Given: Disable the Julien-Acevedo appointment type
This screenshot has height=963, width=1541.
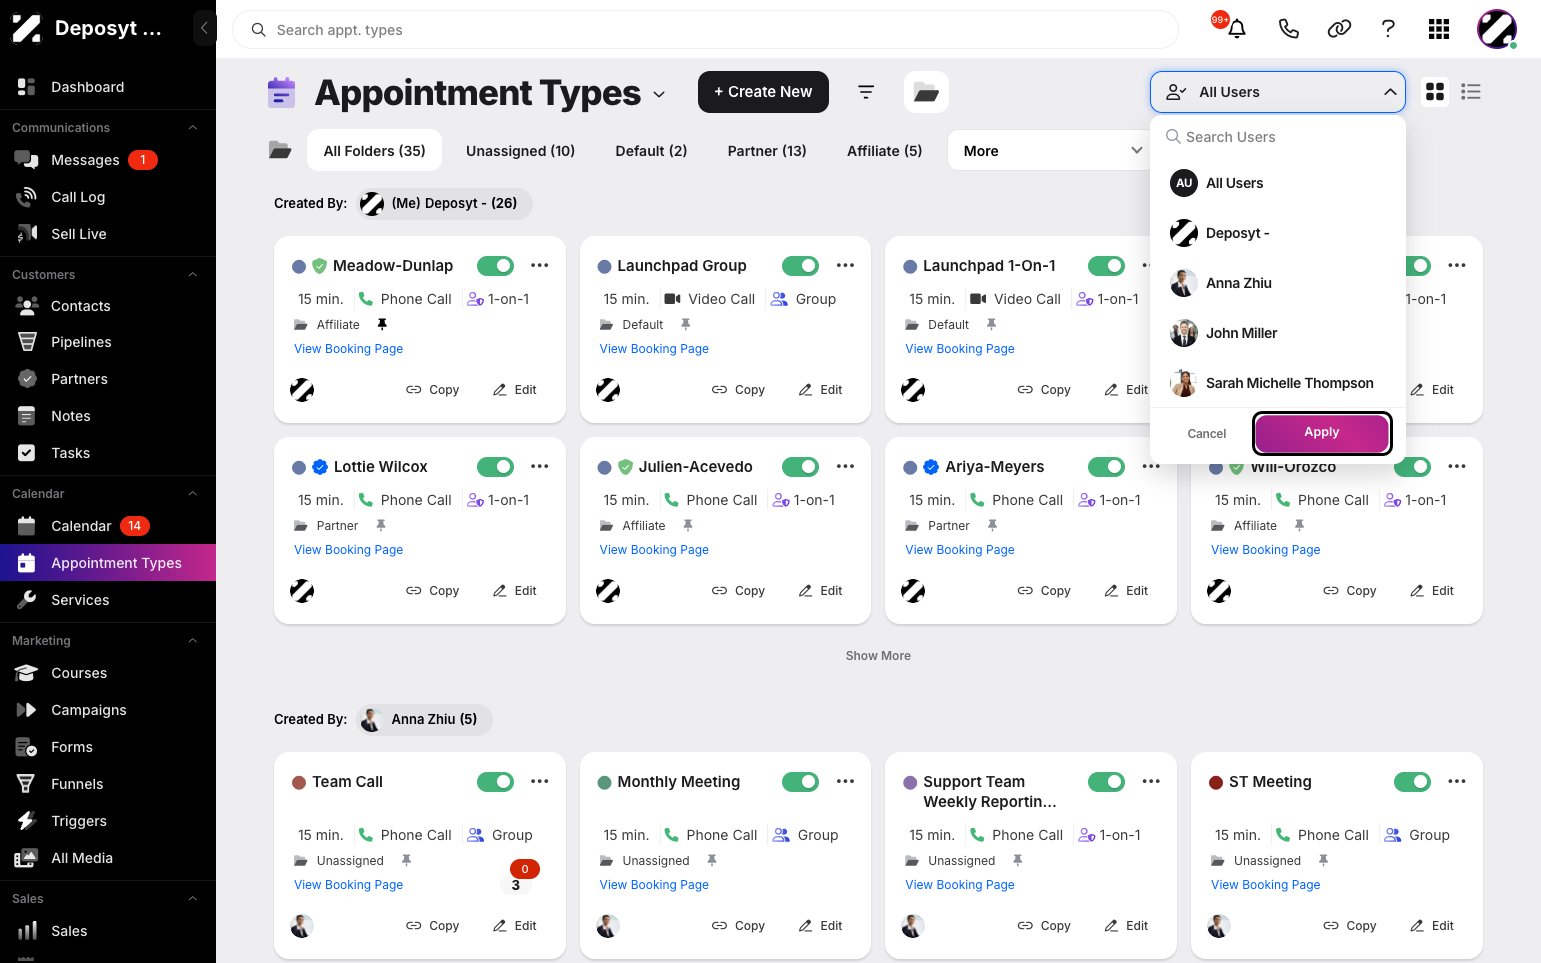Looking at the screenshot, I should (800, 466).
